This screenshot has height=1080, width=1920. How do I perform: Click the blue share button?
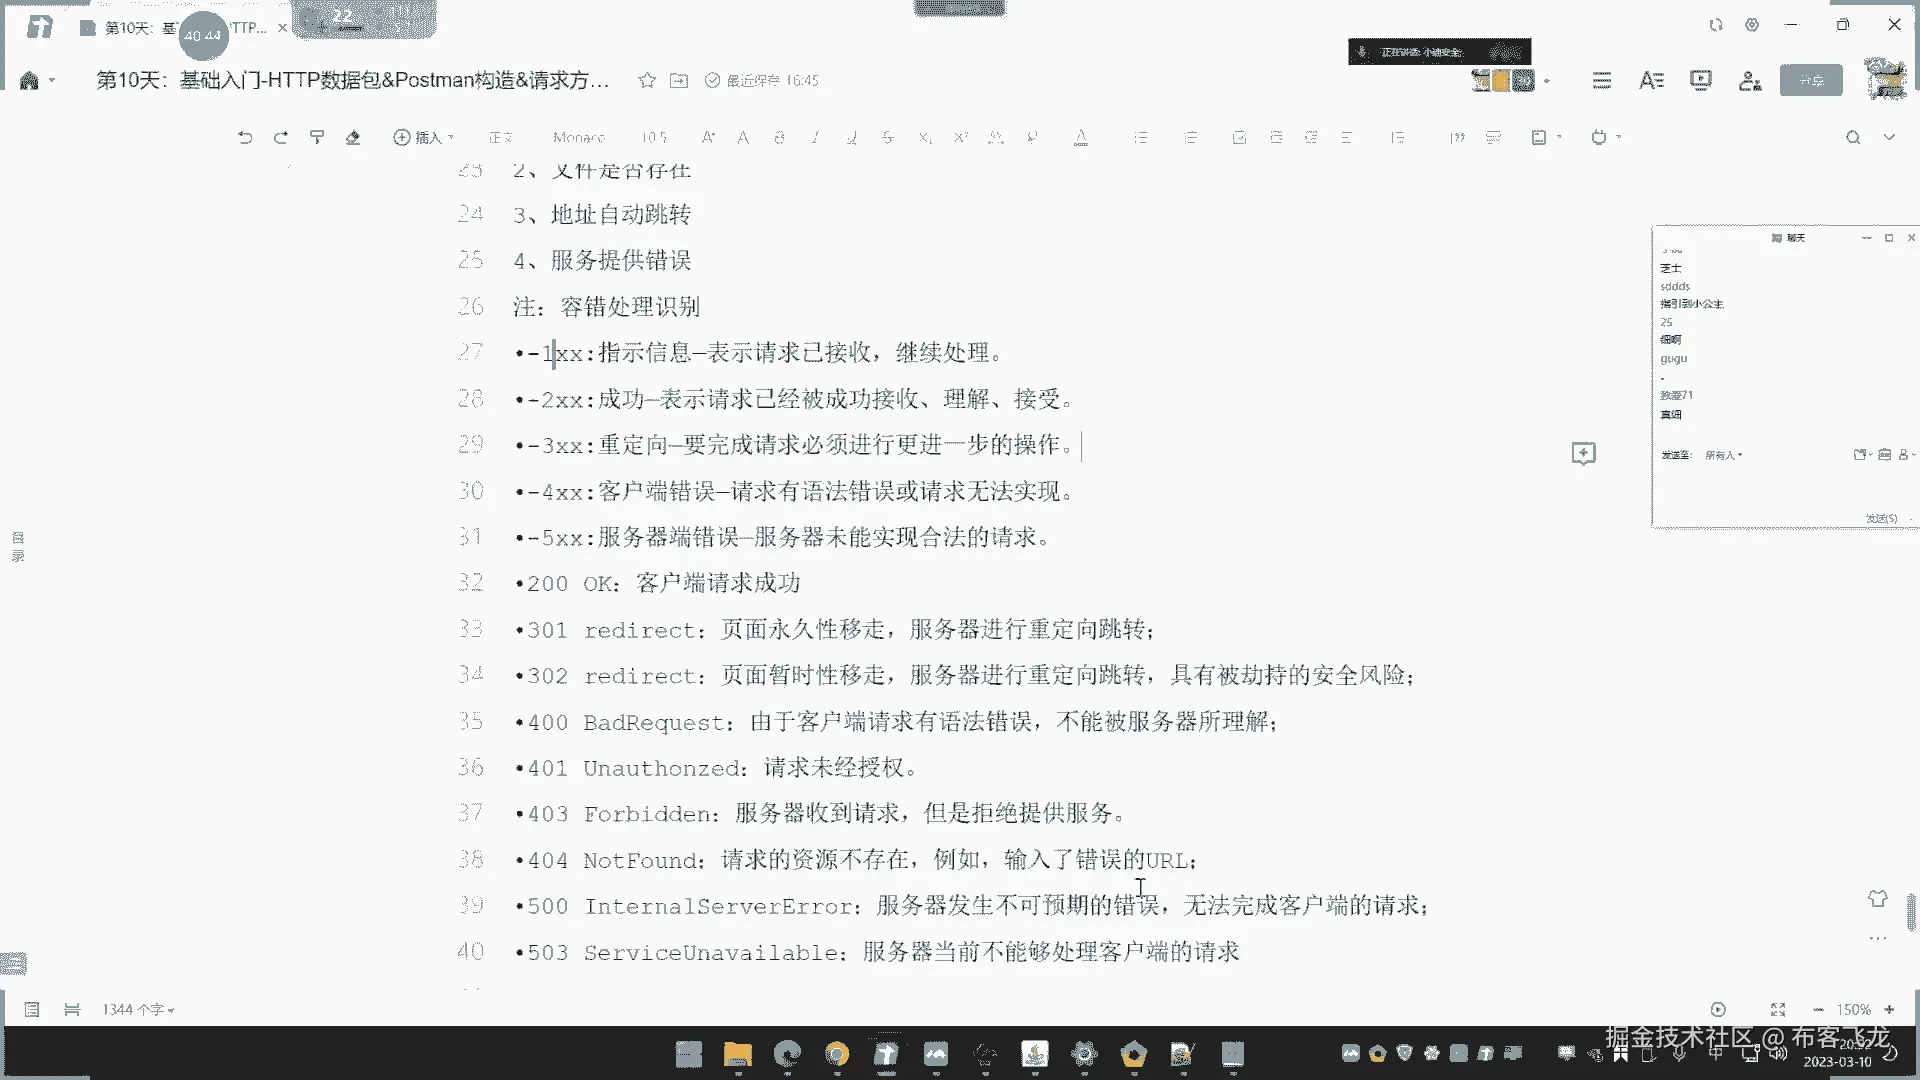(x=1811, y=81)
